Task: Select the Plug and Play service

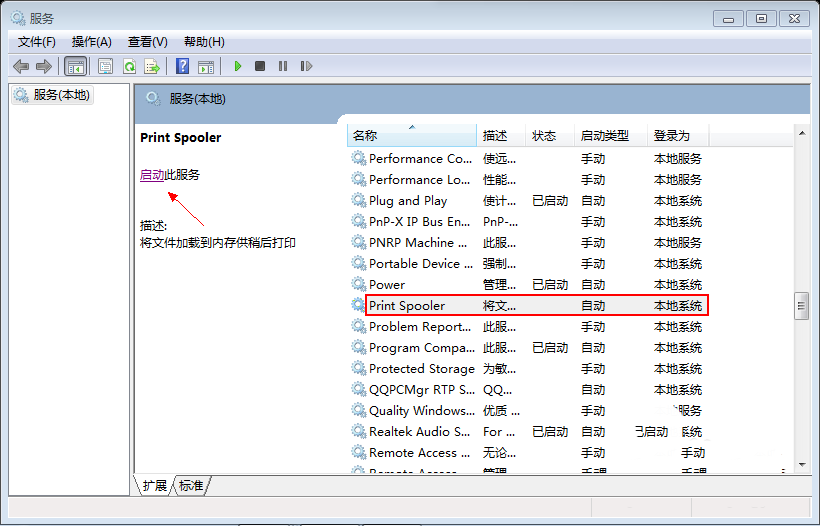Action: [x=408, y=200]
